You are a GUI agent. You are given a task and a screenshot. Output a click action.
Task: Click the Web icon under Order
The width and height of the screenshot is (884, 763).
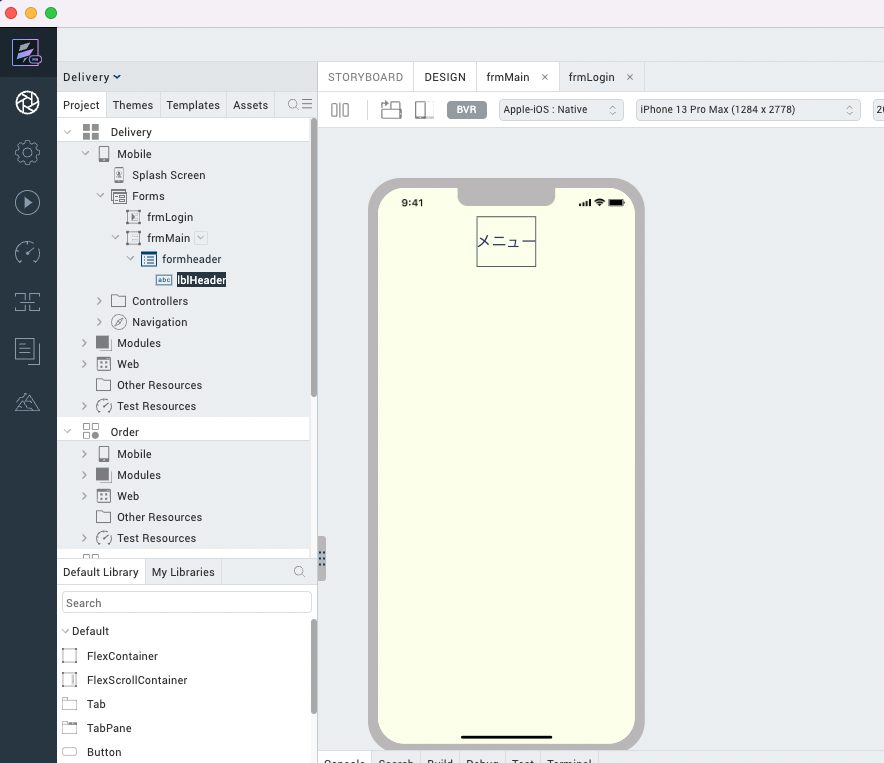pyautogui.click(x=104, y=496)
